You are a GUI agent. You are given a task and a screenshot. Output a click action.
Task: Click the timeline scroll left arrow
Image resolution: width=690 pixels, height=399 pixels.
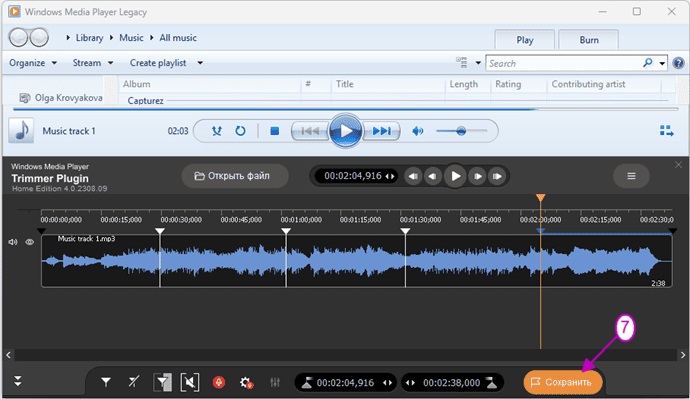tap(8, 355)
